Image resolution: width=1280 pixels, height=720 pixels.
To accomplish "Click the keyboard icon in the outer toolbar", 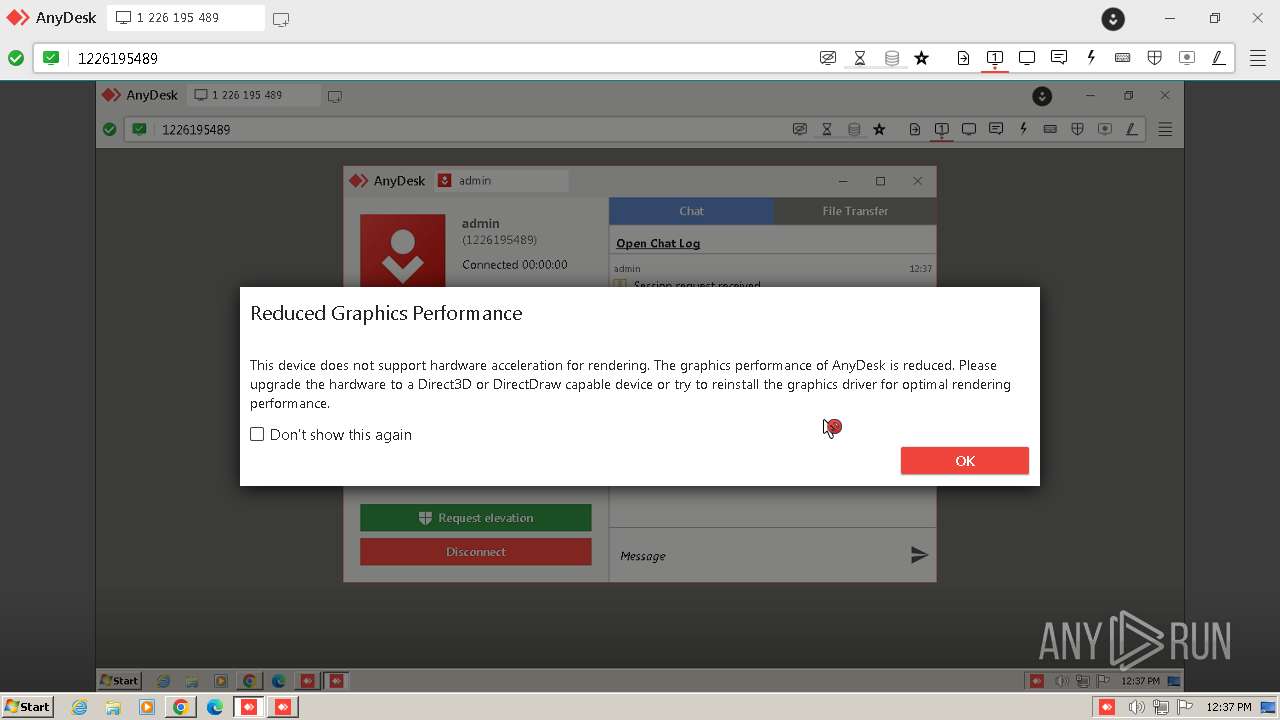I will click(1123, 58).
